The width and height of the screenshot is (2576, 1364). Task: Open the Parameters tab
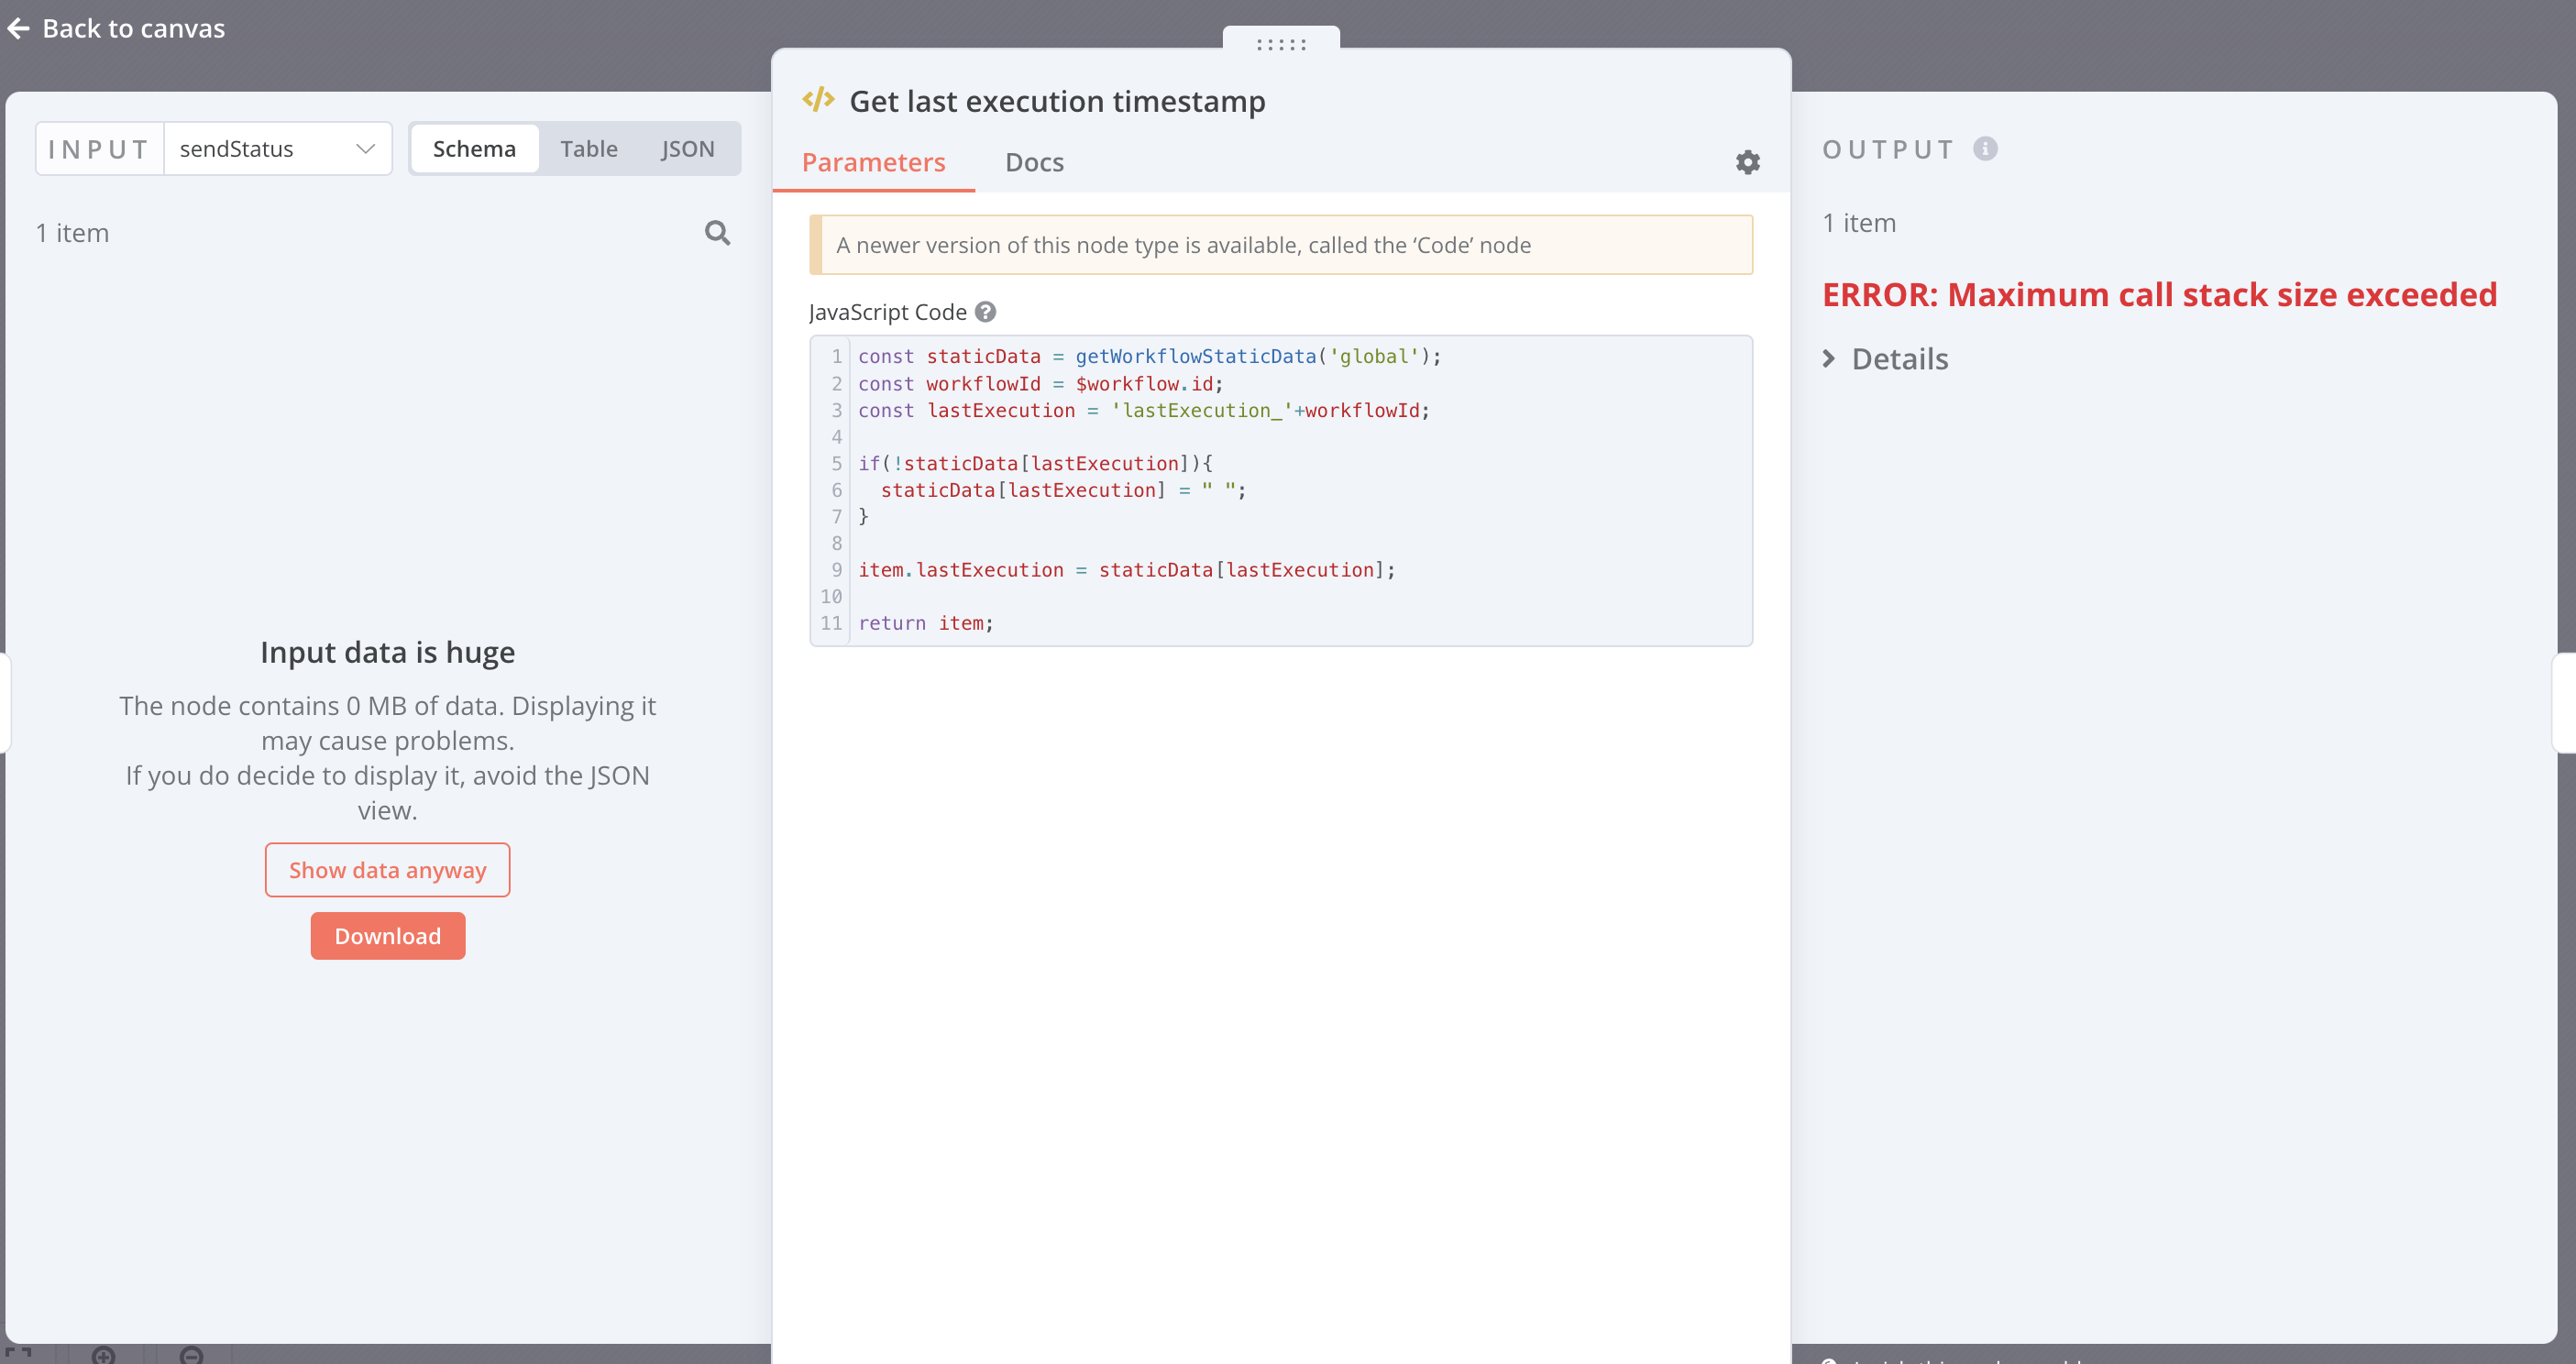coord(873,162)
